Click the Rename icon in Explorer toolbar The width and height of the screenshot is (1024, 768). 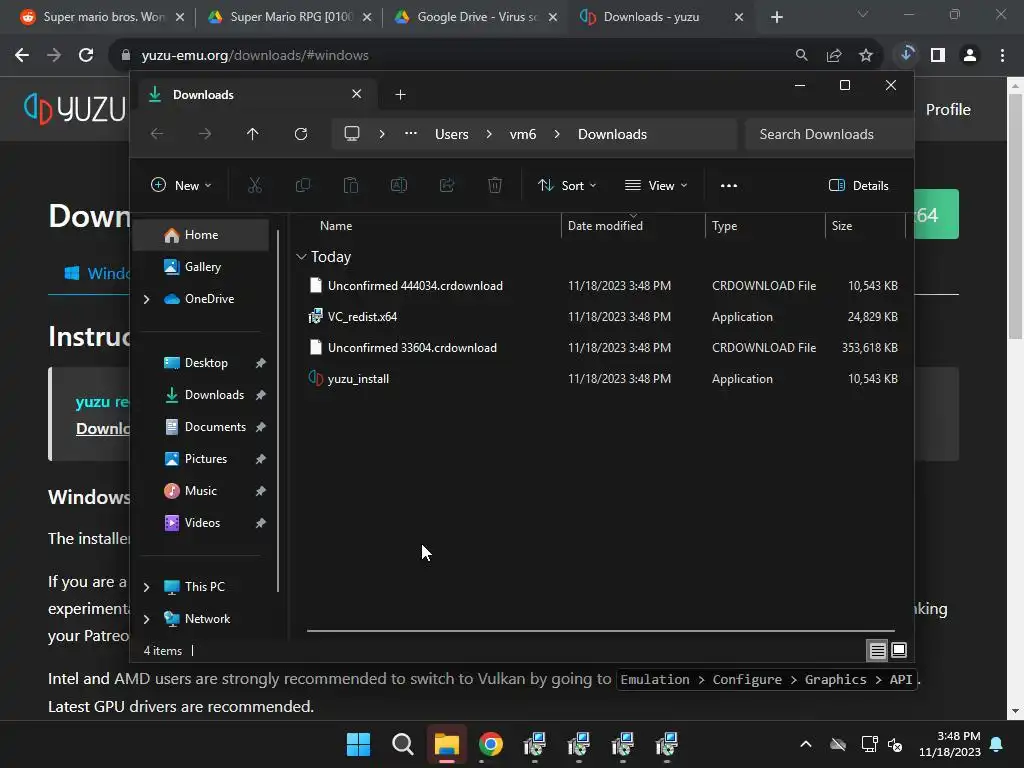click(x=399, y=185)
